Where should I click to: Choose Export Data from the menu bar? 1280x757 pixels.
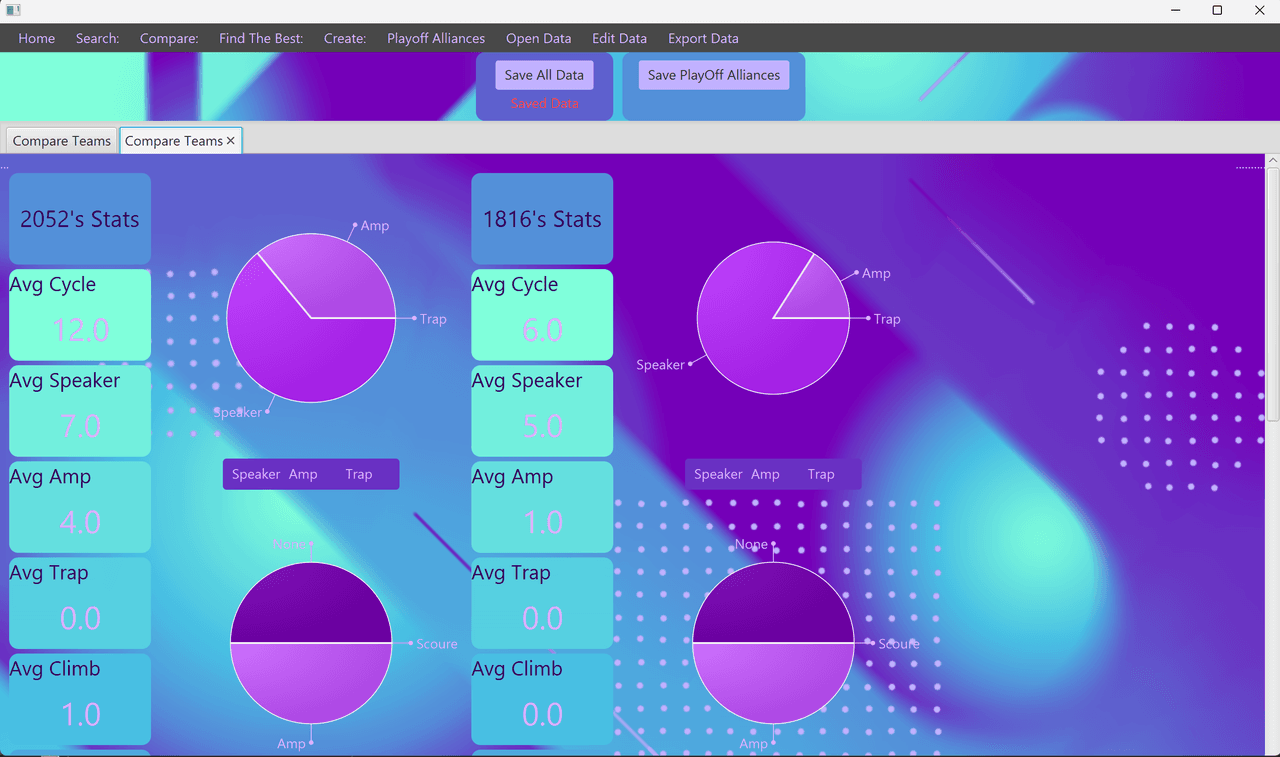pyautogui.click(x=703, y=38)
